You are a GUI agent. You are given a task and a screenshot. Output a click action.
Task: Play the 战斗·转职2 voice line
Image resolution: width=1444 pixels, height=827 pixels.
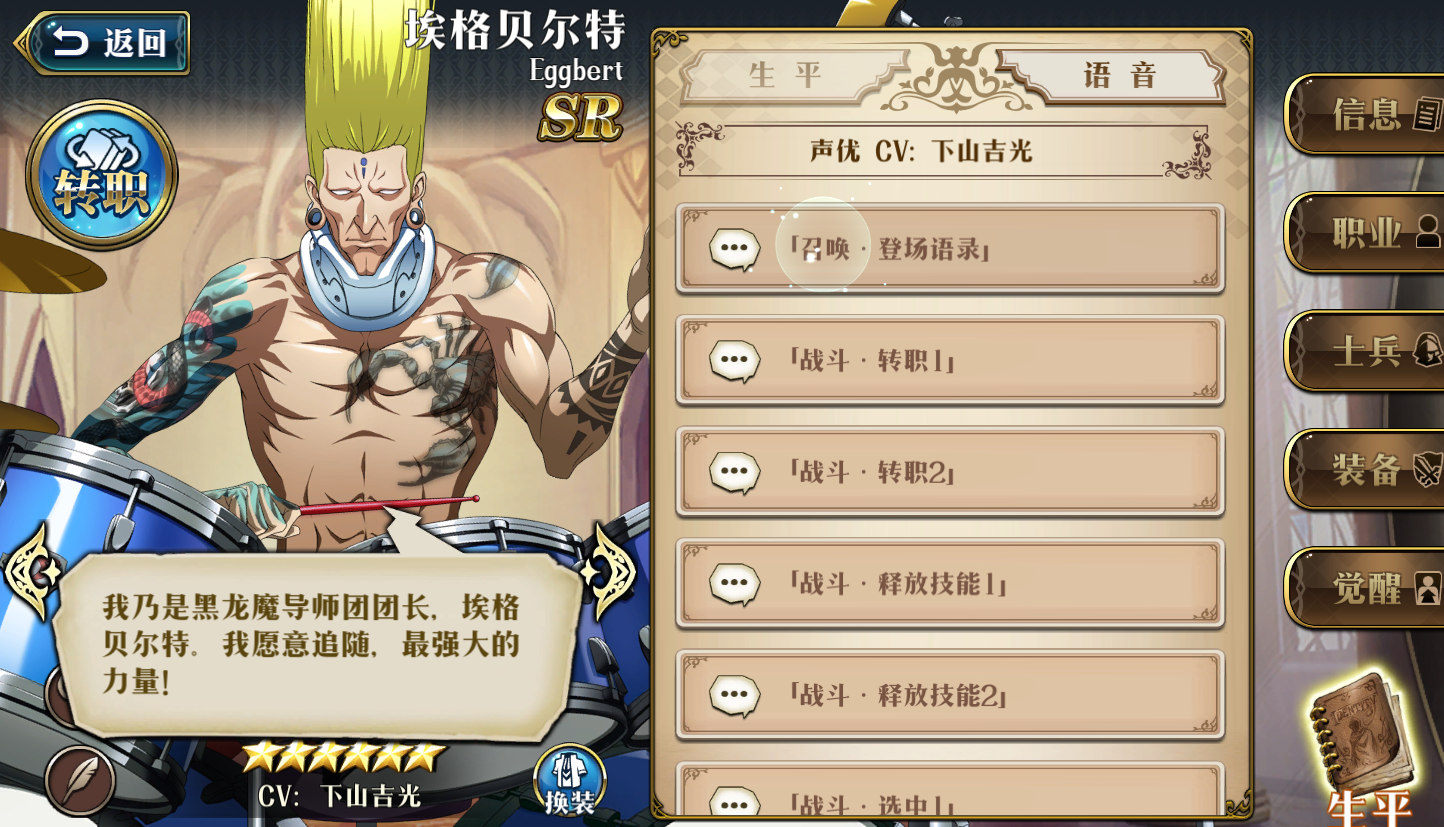[x=950, y=472]
